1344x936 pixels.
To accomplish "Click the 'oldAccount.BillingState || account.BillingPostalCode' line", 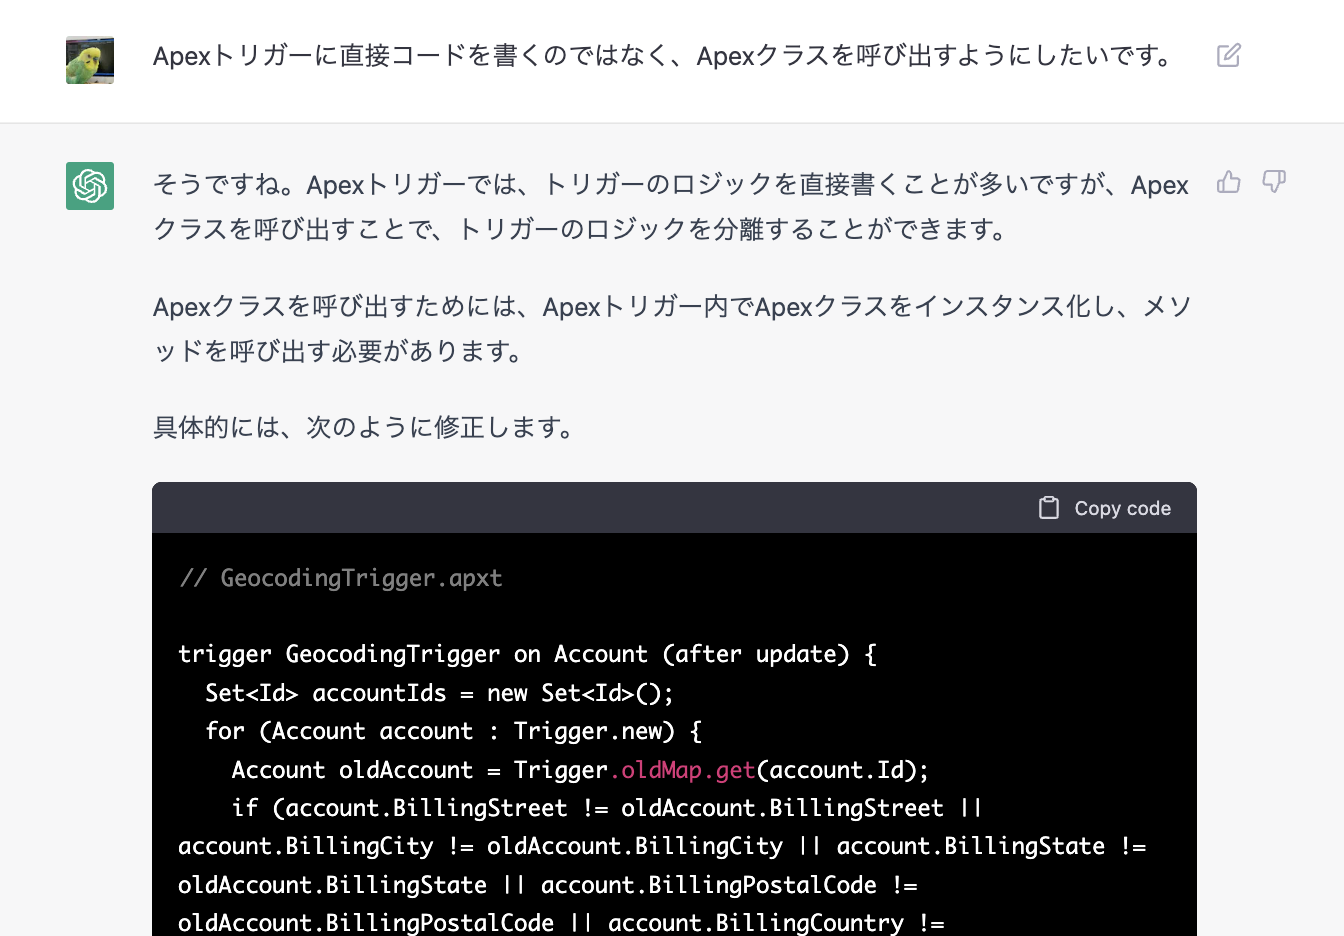I will [548, 885].
